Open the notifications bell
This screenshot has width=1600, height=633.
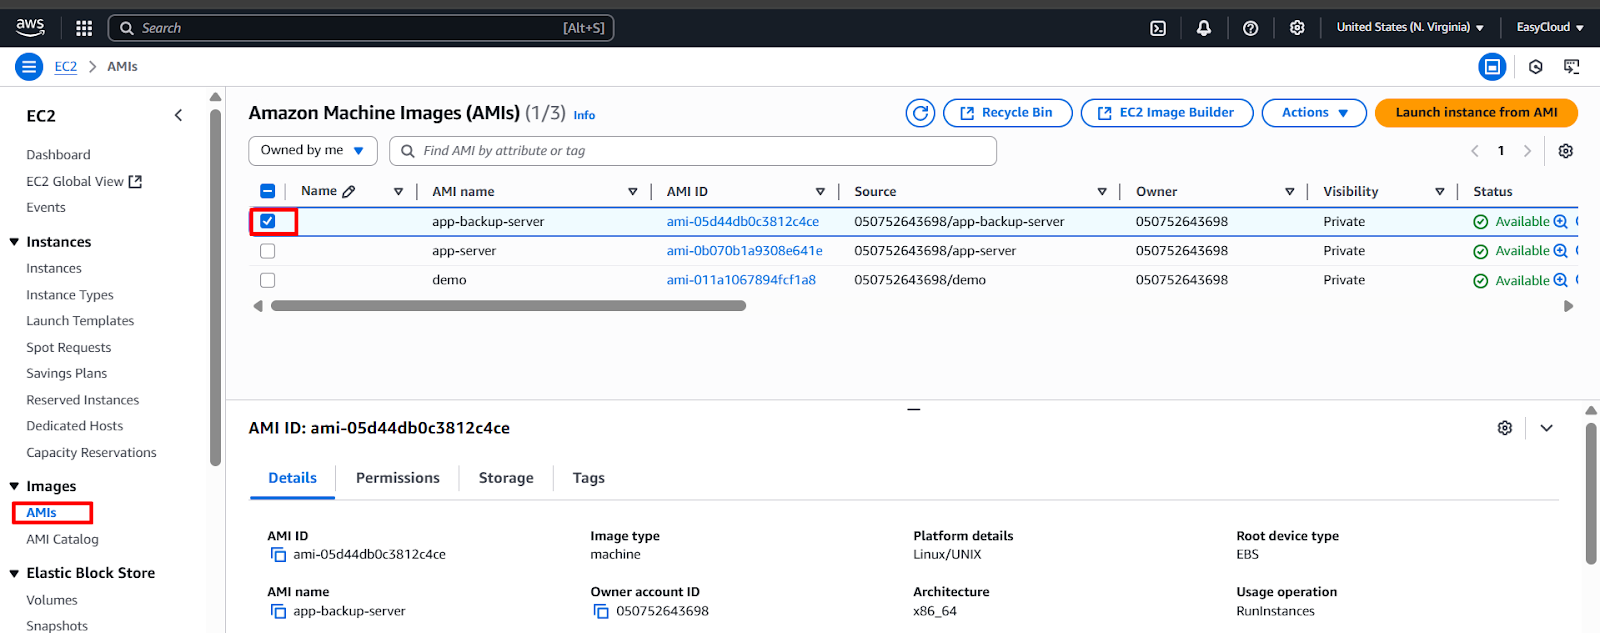[1204, 28]
